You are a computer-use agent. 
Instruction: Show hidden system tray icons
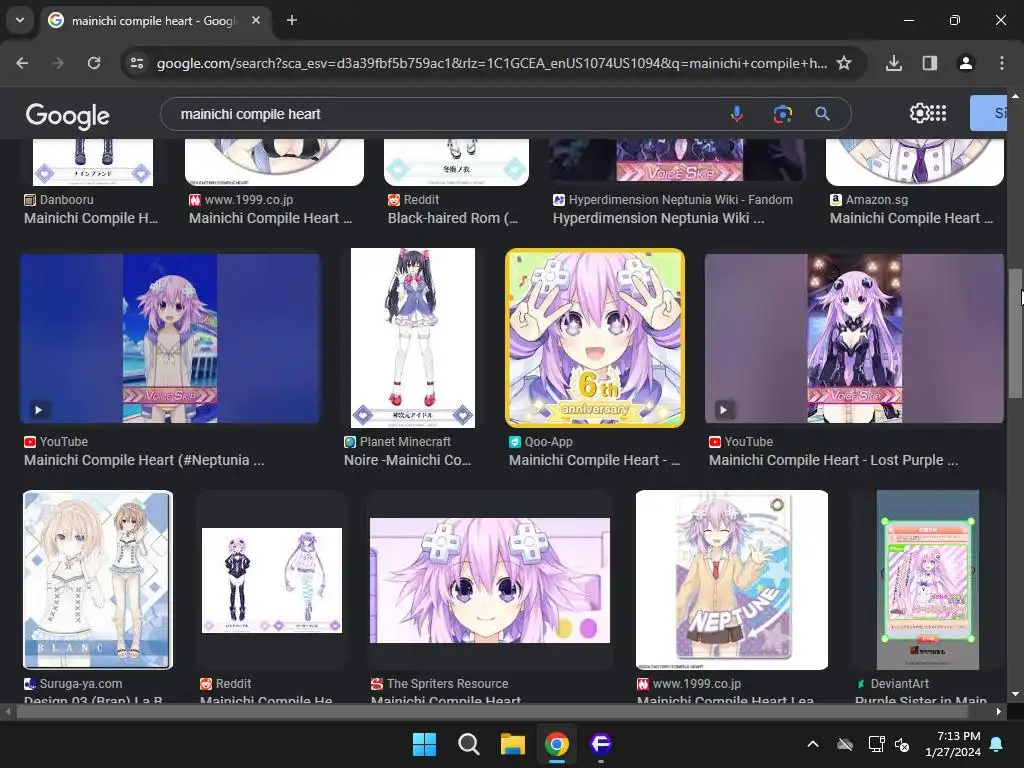[813, 744]
